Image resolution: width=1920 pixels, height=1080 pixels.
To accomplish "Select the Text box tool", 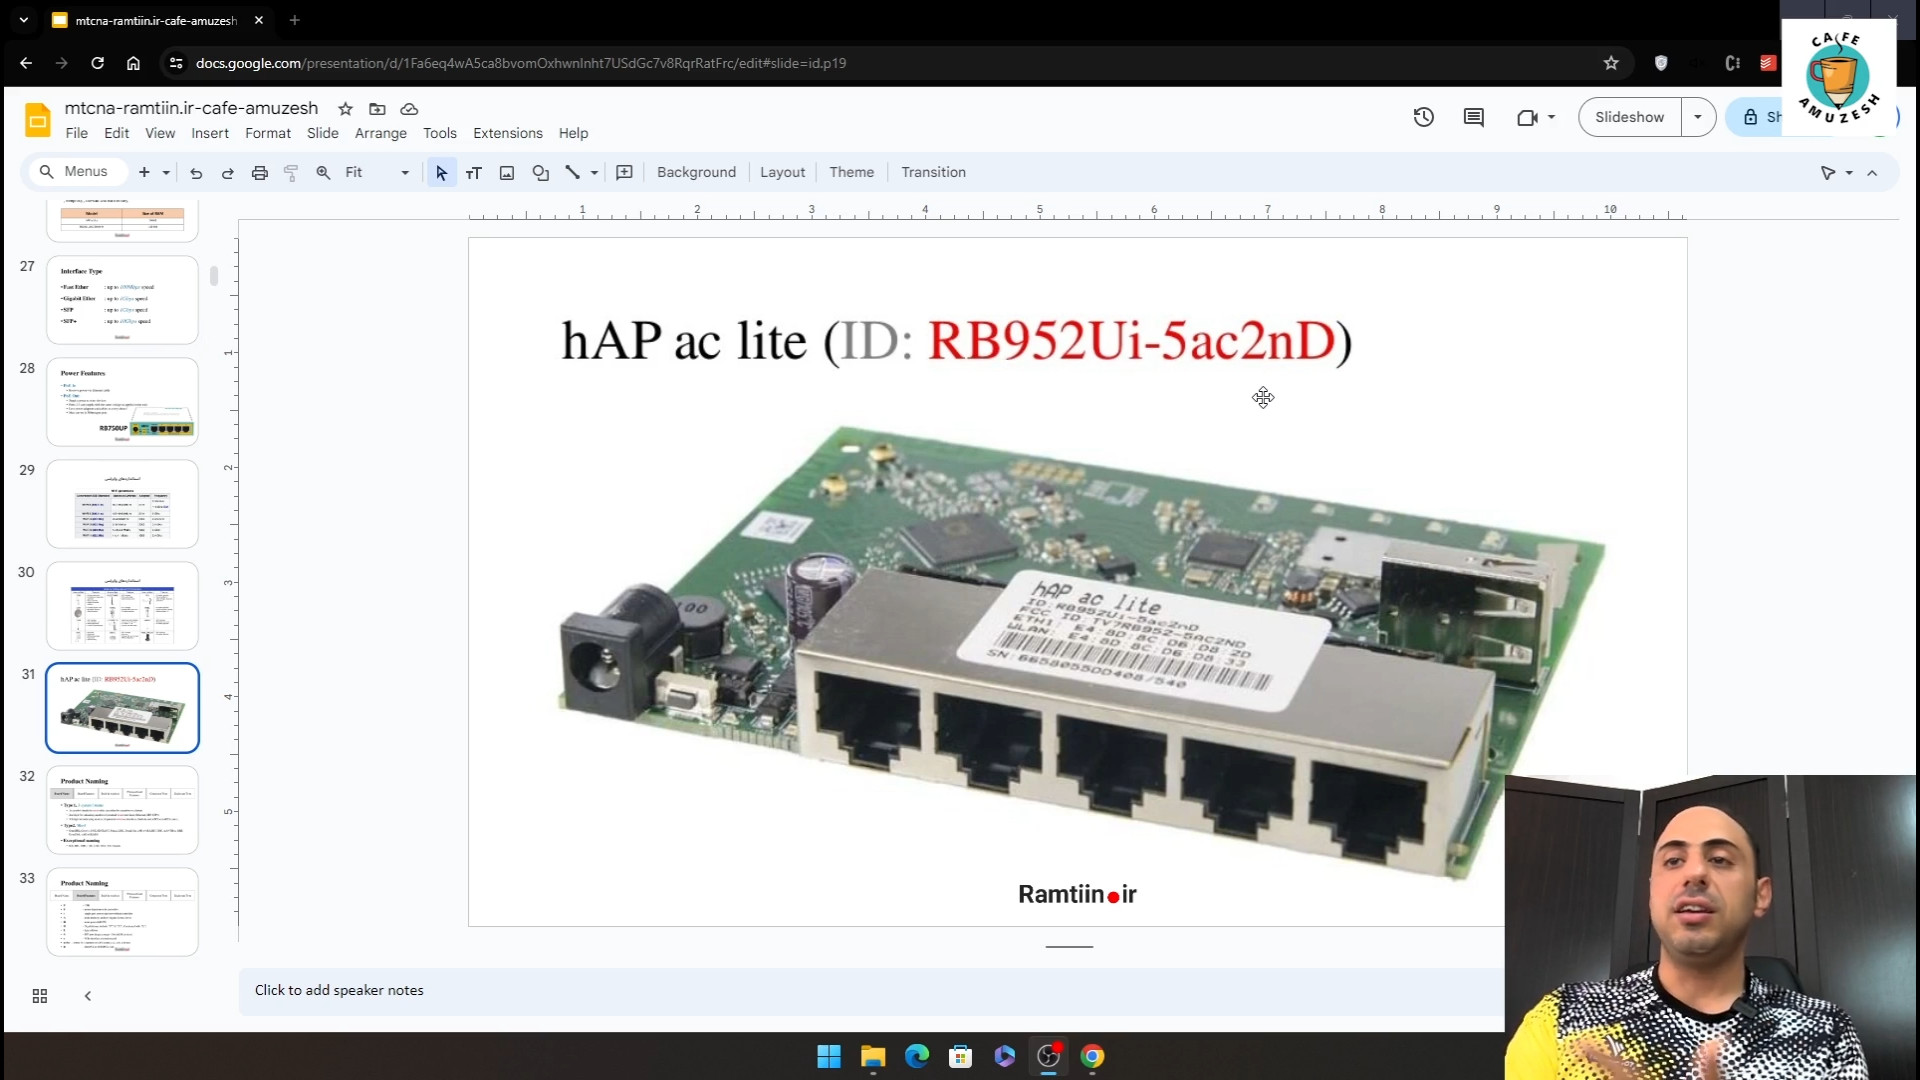I will point(474,173).
